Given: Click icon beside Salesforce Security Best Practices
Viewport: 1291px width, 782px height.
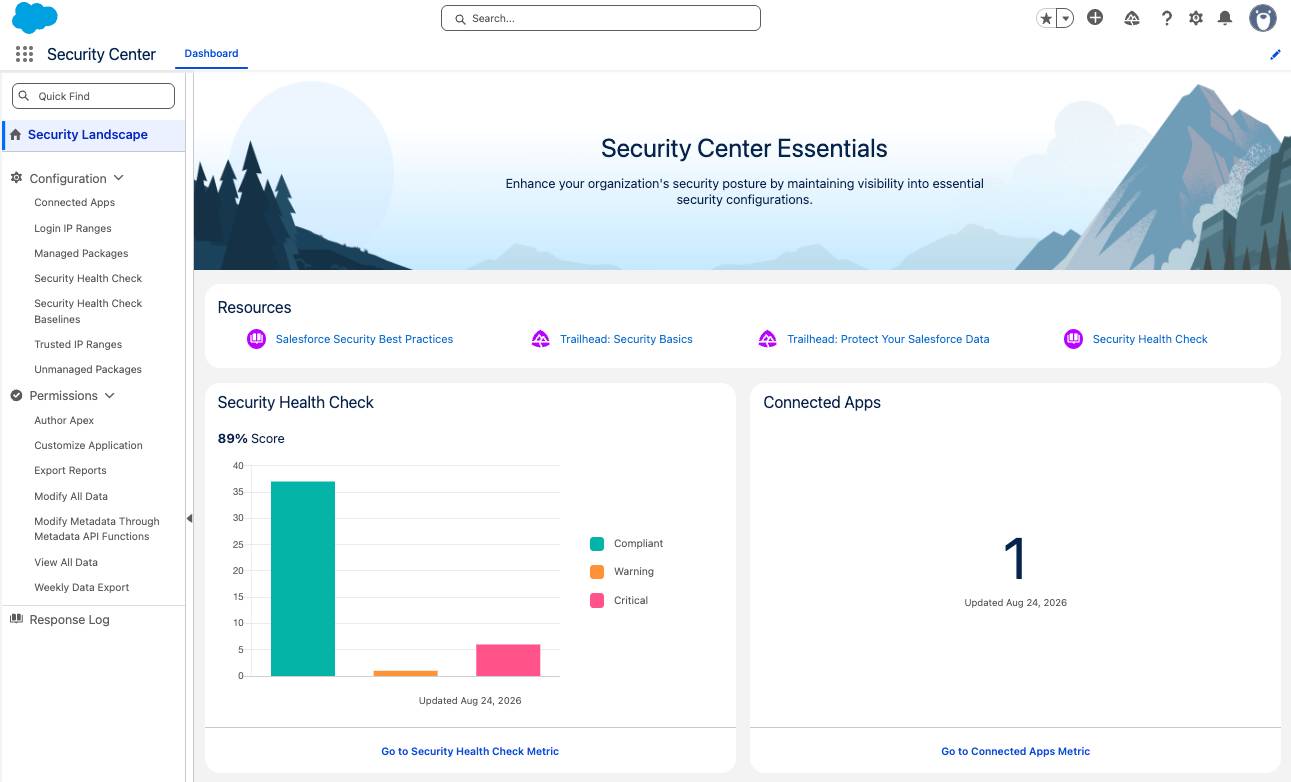Looking at the screenshot, I should [256, 339].
